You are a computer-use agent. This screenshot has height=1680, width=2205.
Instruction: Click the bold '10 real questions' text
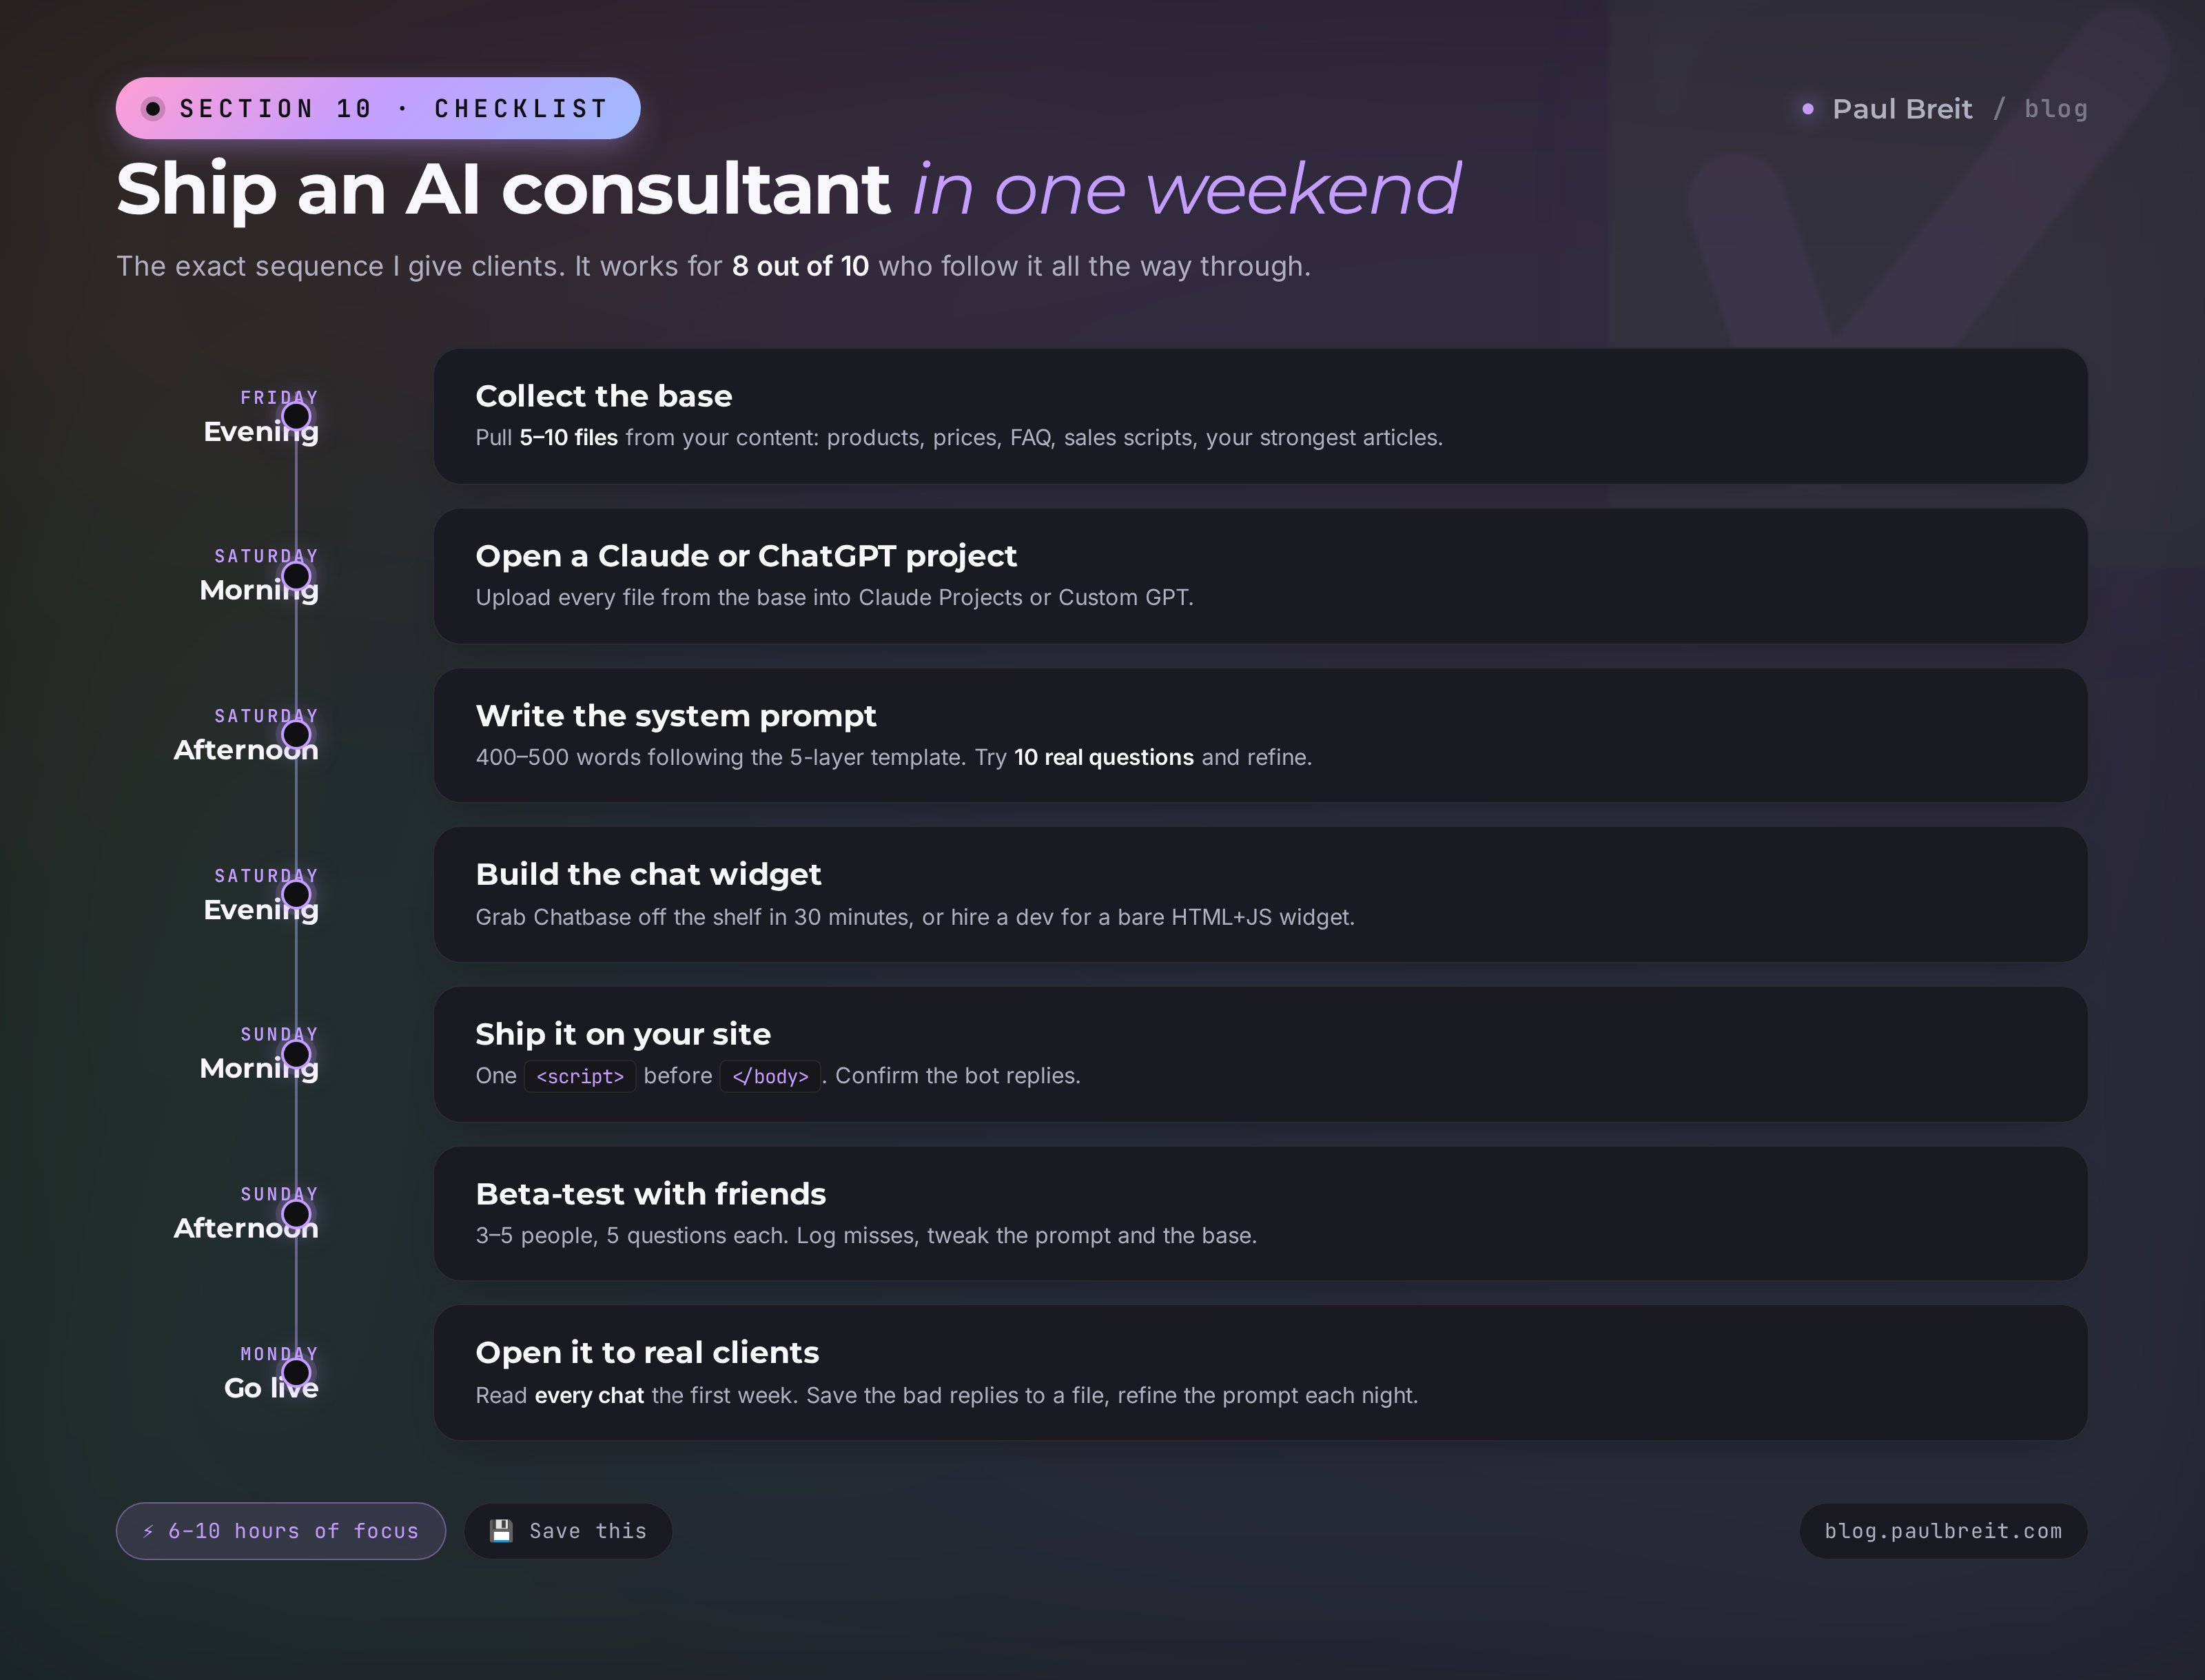[1104, 757]
